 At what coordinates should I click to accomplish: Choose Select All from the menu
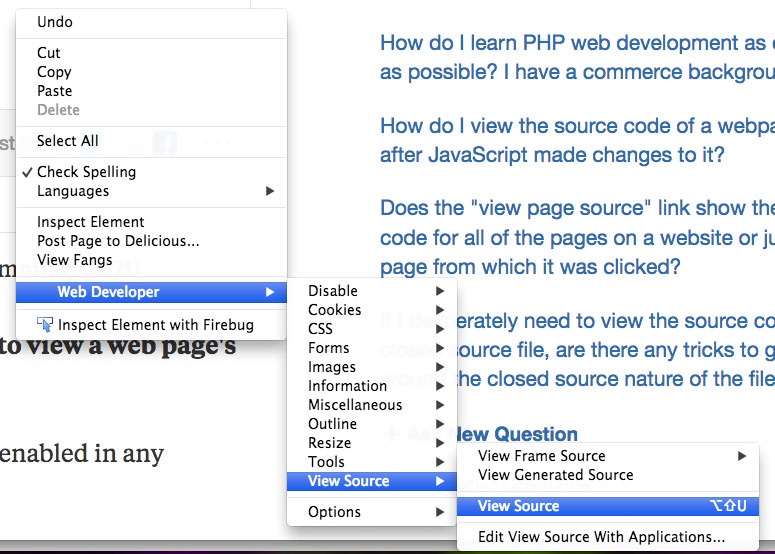151,141
